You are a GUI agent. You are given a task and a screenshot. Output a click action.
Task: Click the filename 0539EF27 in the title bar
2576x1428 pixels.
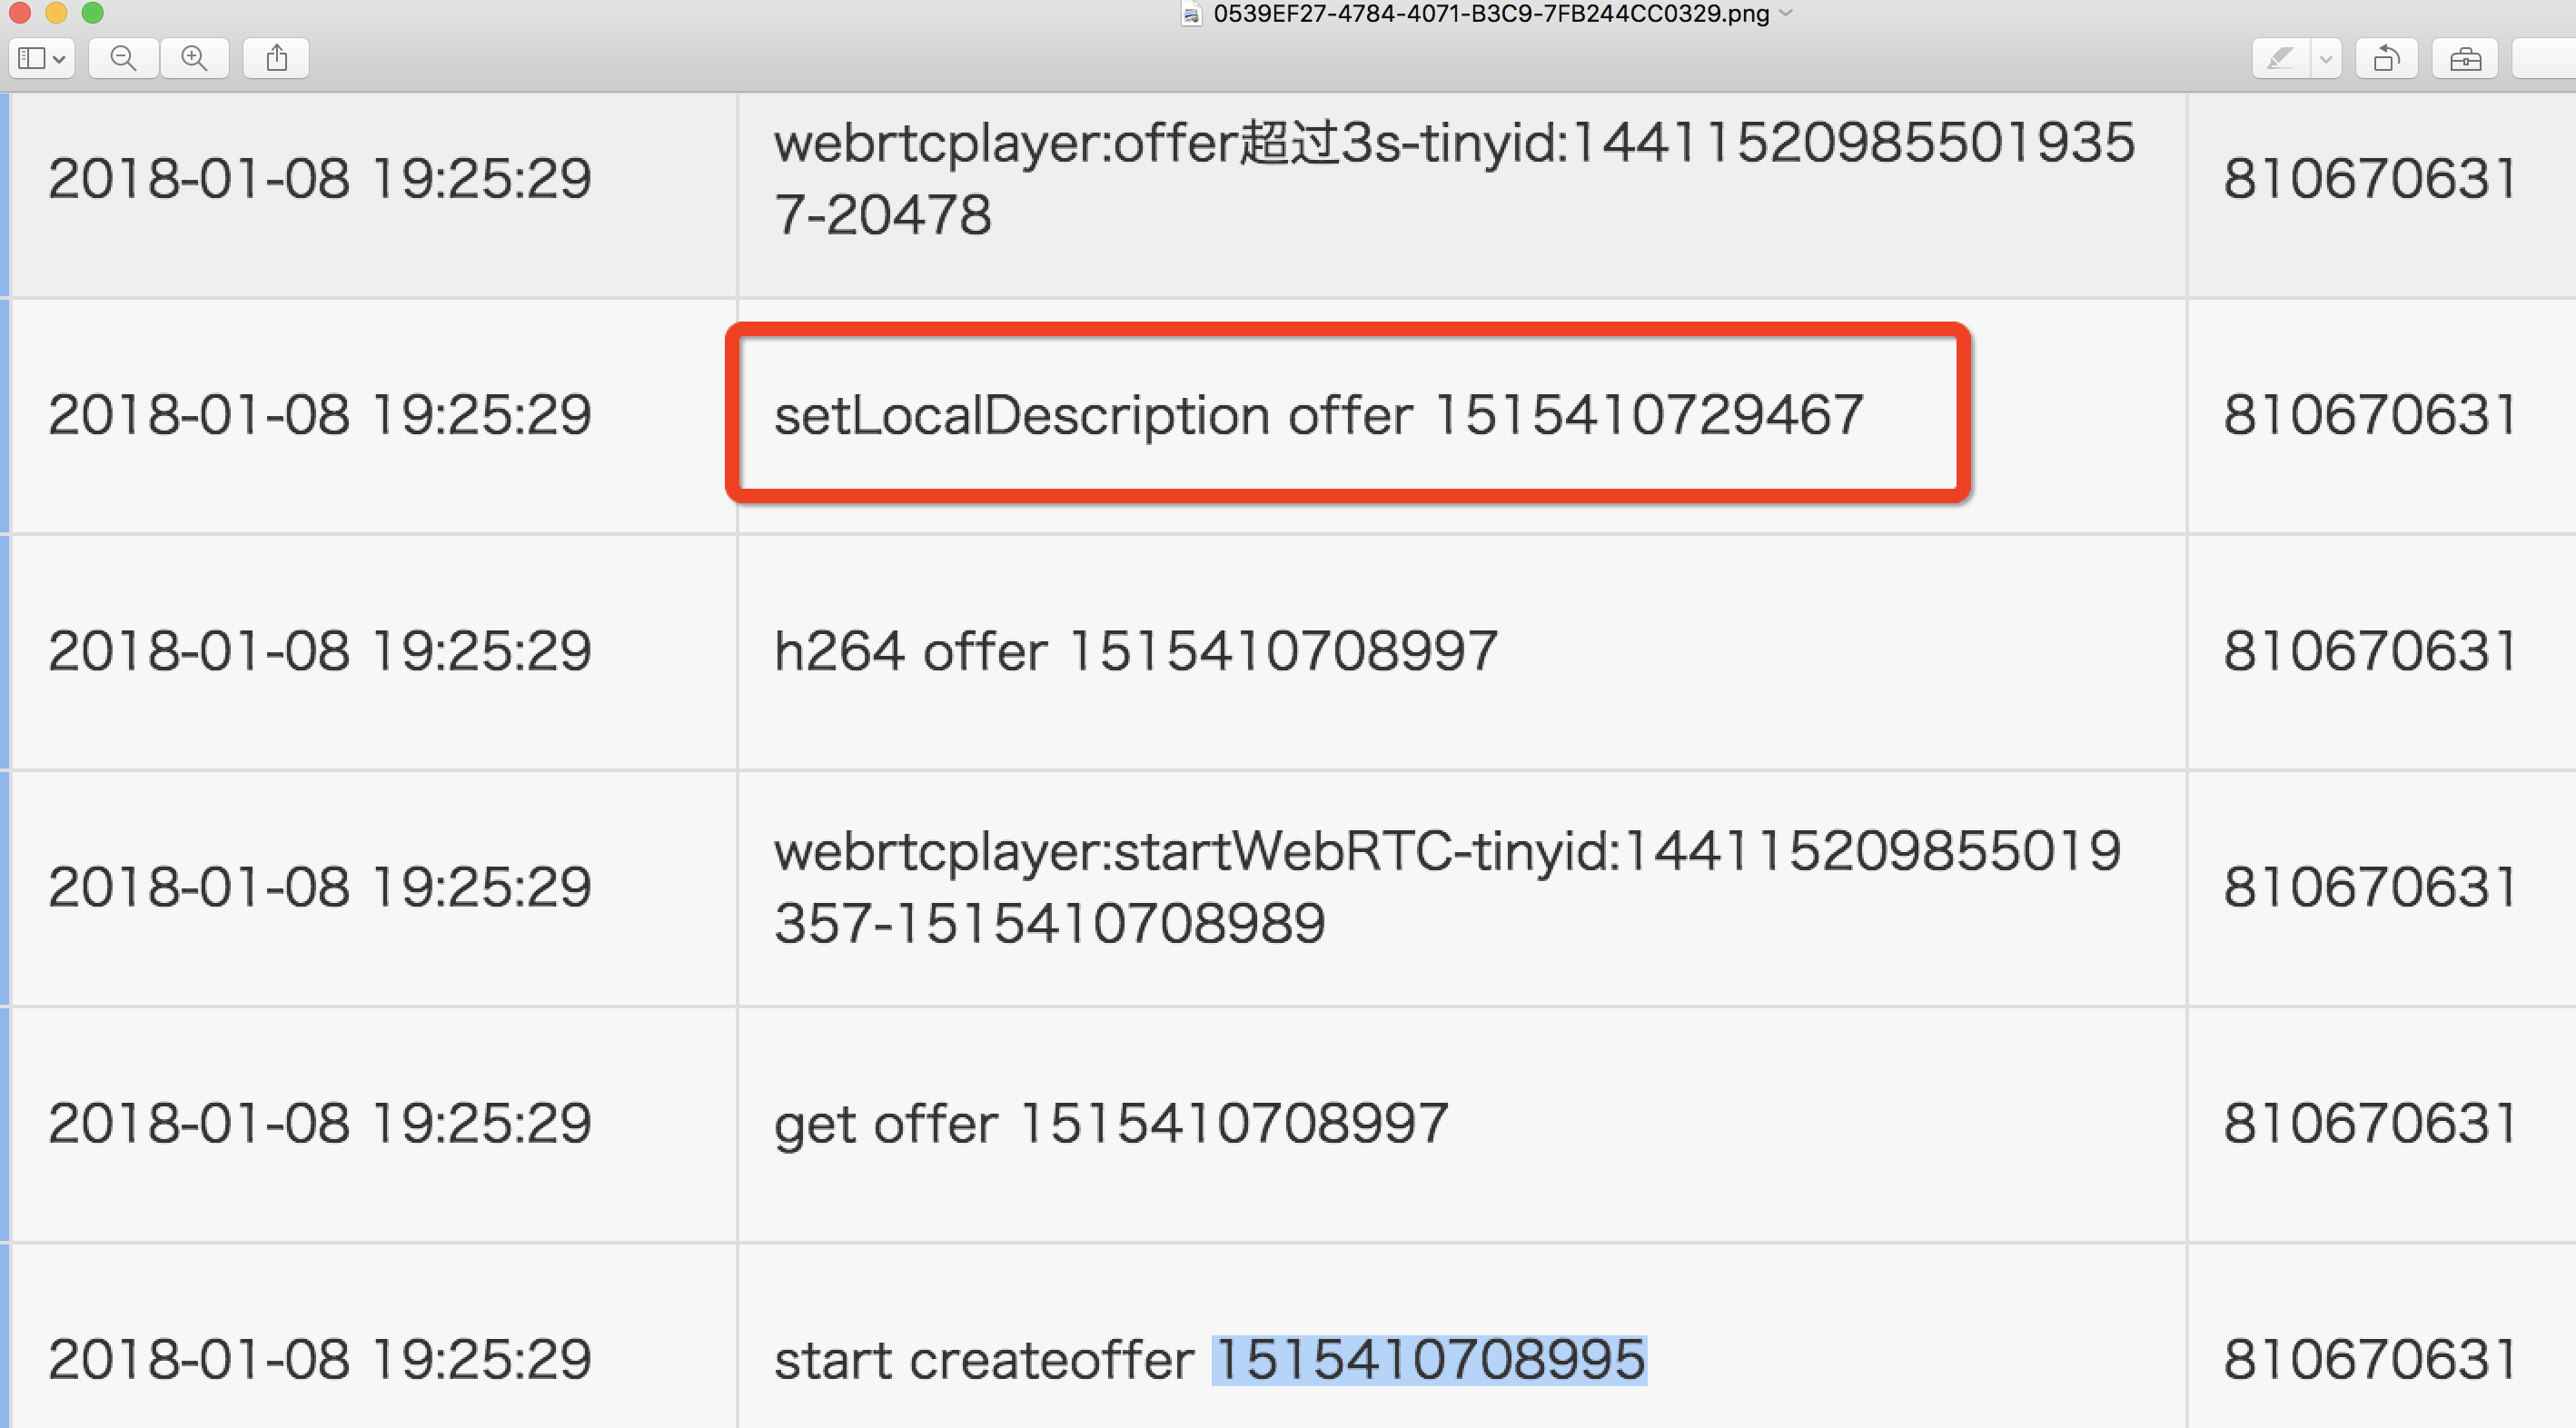(1490, 14)
